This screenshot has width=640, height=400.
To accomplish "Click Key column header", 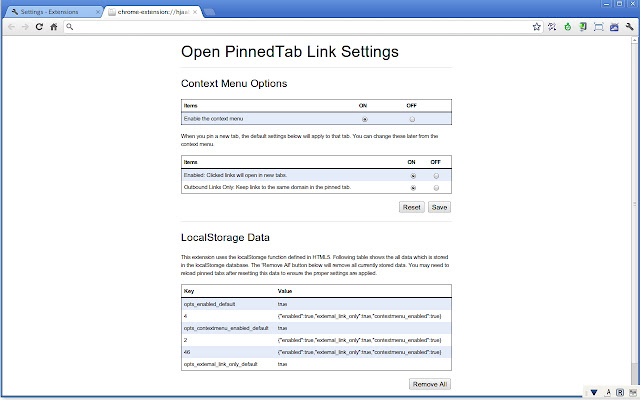I will click(x=189, y=291).
